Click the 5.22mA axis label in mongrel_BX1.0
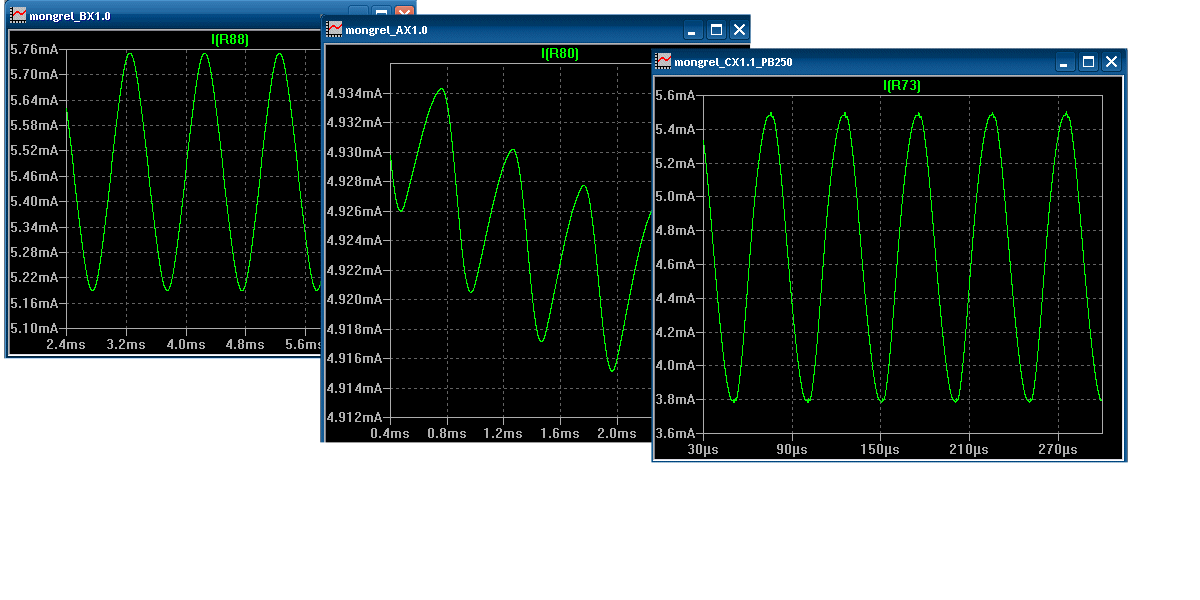This screenshot has height=600, width=1200. pos(33,277)
